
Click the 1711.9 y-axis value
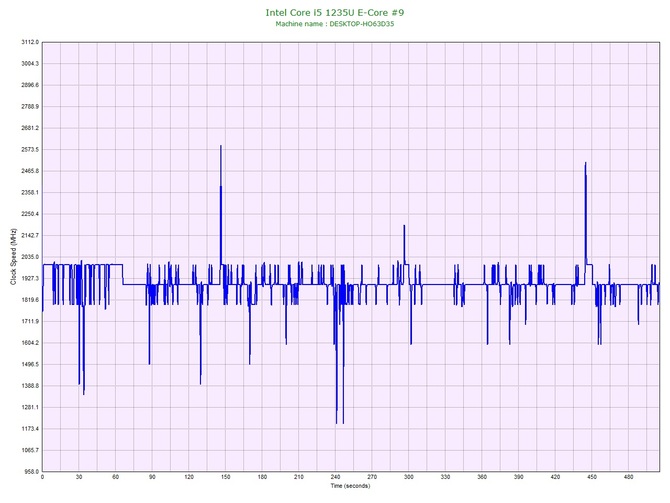point(30,321)
